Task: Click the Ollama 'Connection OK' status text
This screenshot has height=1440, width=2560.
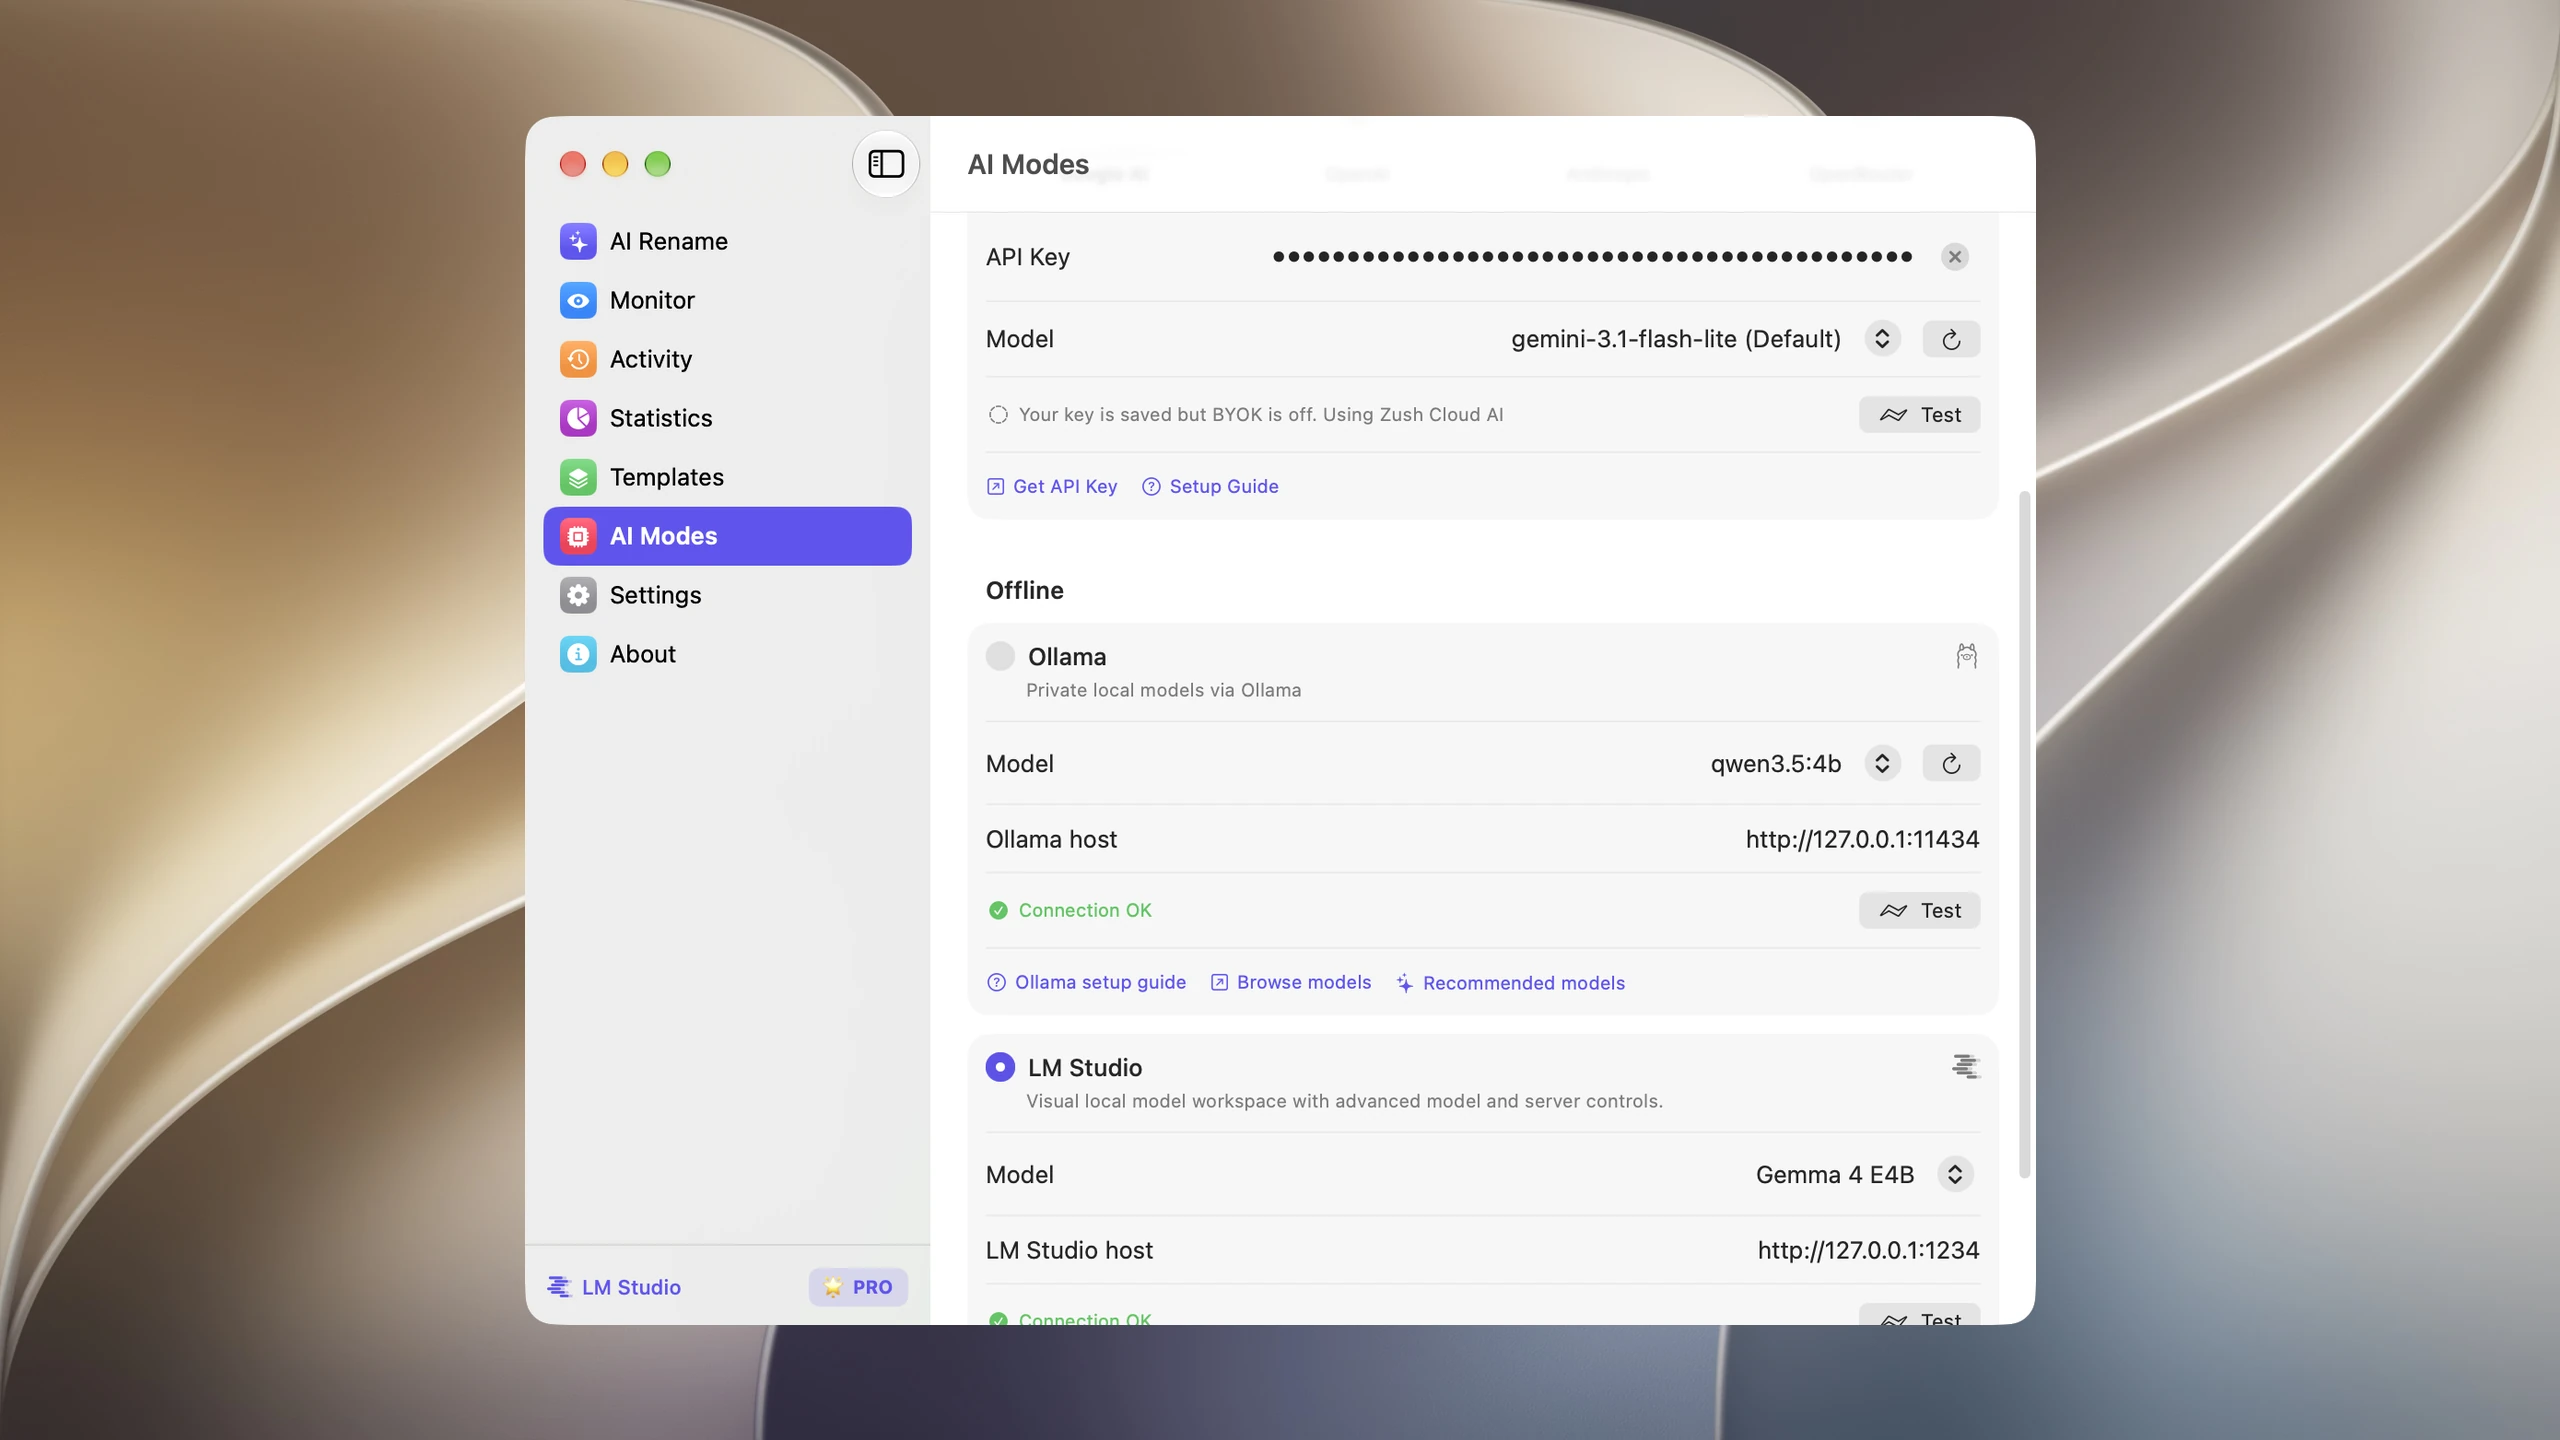Action: pos(1085,911)
